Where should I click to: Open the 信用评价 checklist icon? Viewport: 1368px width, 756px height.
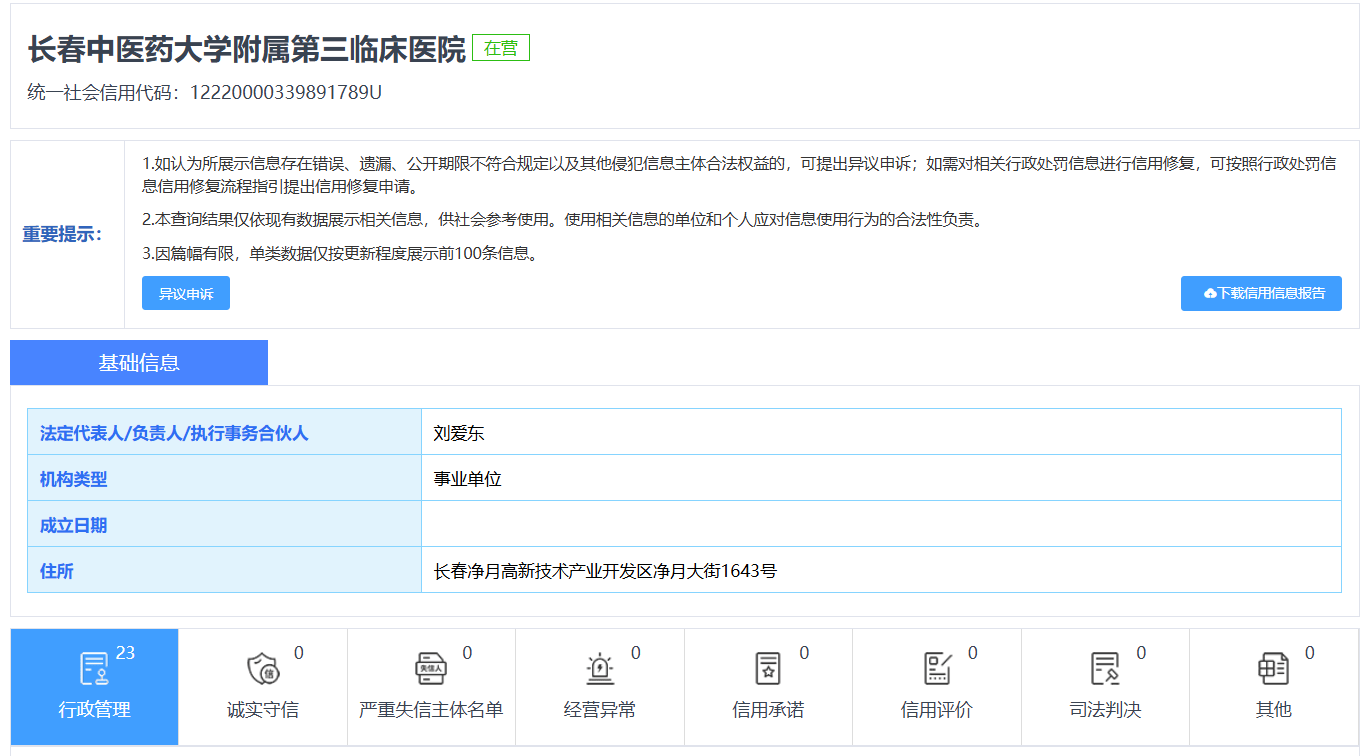[936, 668]
